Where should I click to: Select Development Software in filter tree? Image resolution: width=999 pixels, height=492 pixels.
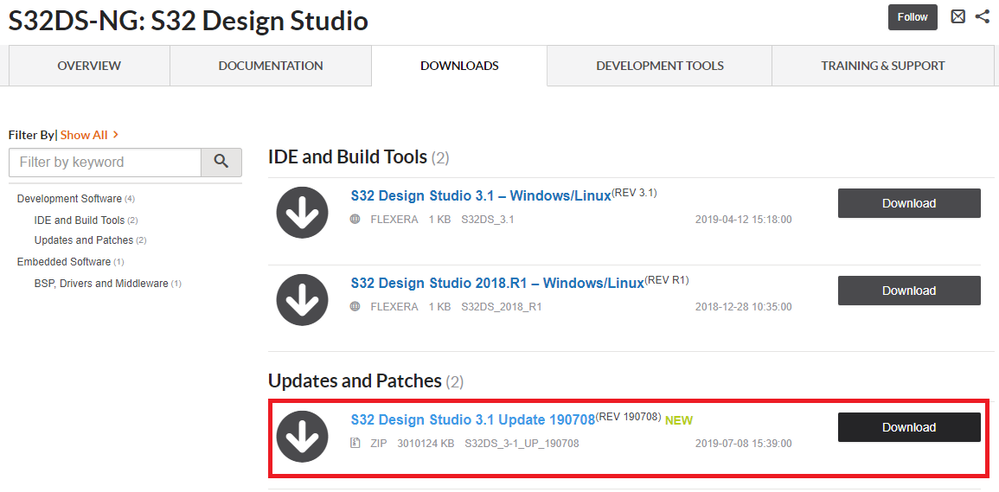(x=69, y=199)
